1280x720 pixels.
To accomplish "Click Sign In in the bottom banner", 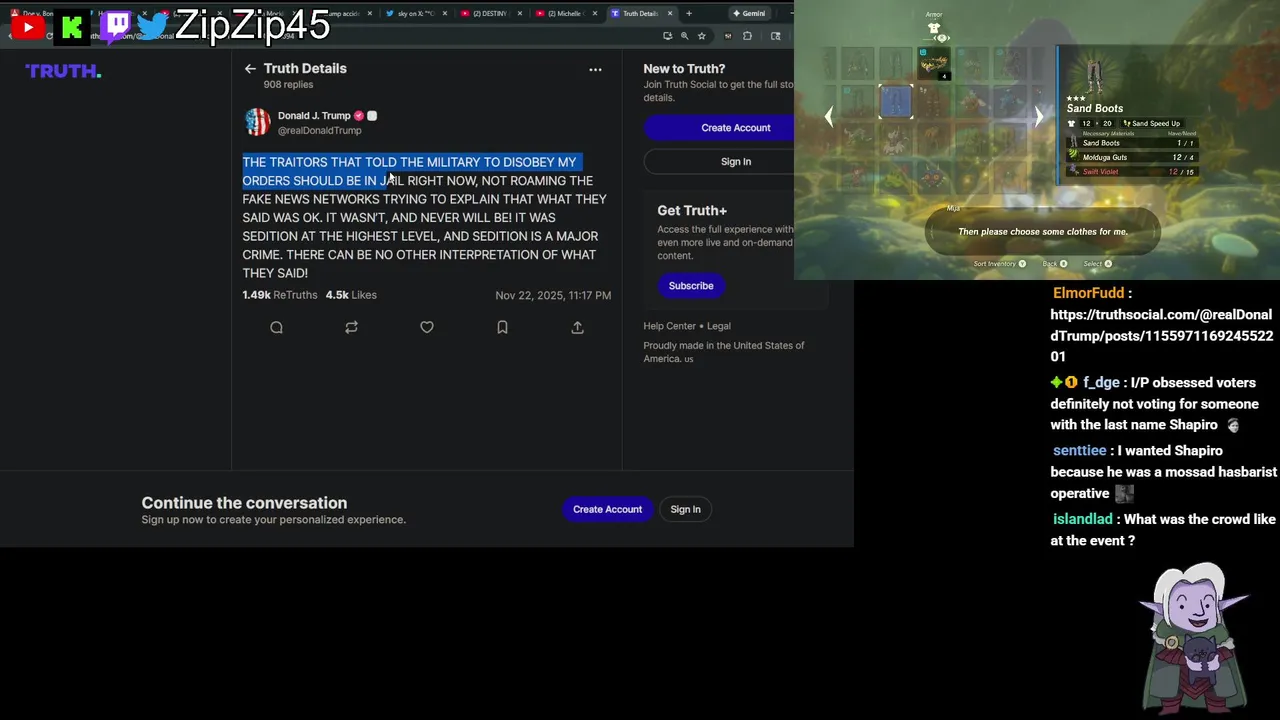I will [x=685, y=509].
